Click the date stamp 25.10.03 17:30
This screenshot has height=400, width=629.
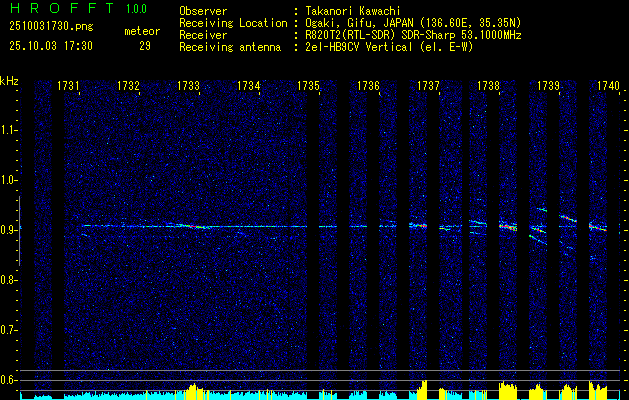(x=51, y=46)
